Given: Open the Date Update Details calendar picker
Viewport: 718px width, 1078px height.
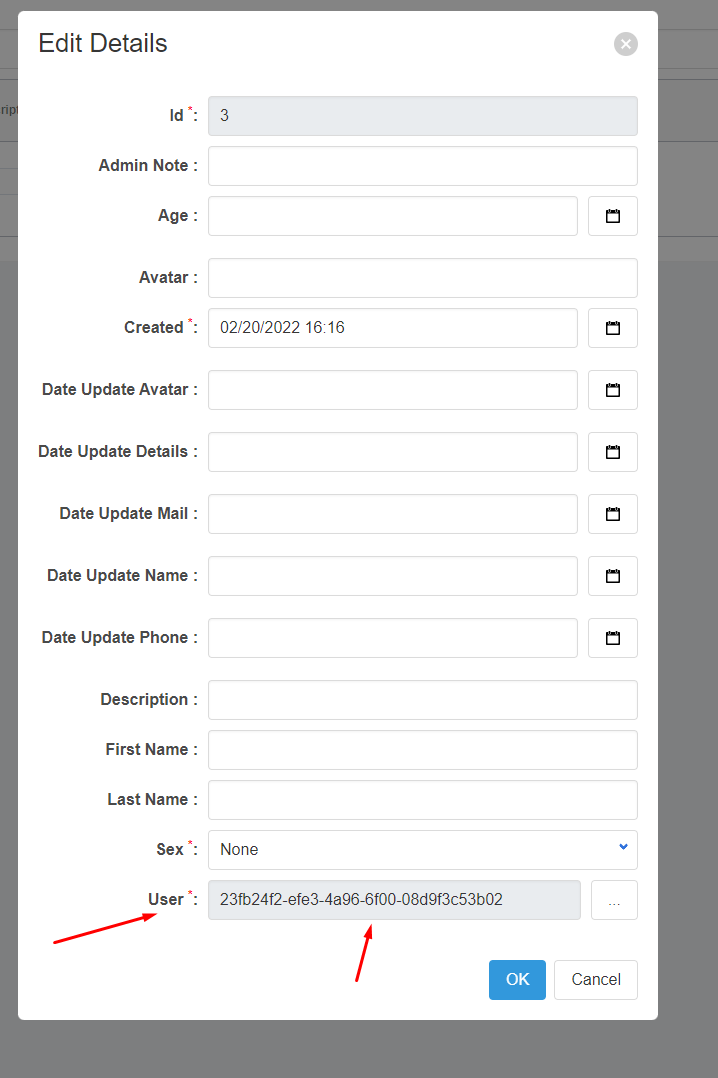Looking at the screenshot, I should point(613,451).
